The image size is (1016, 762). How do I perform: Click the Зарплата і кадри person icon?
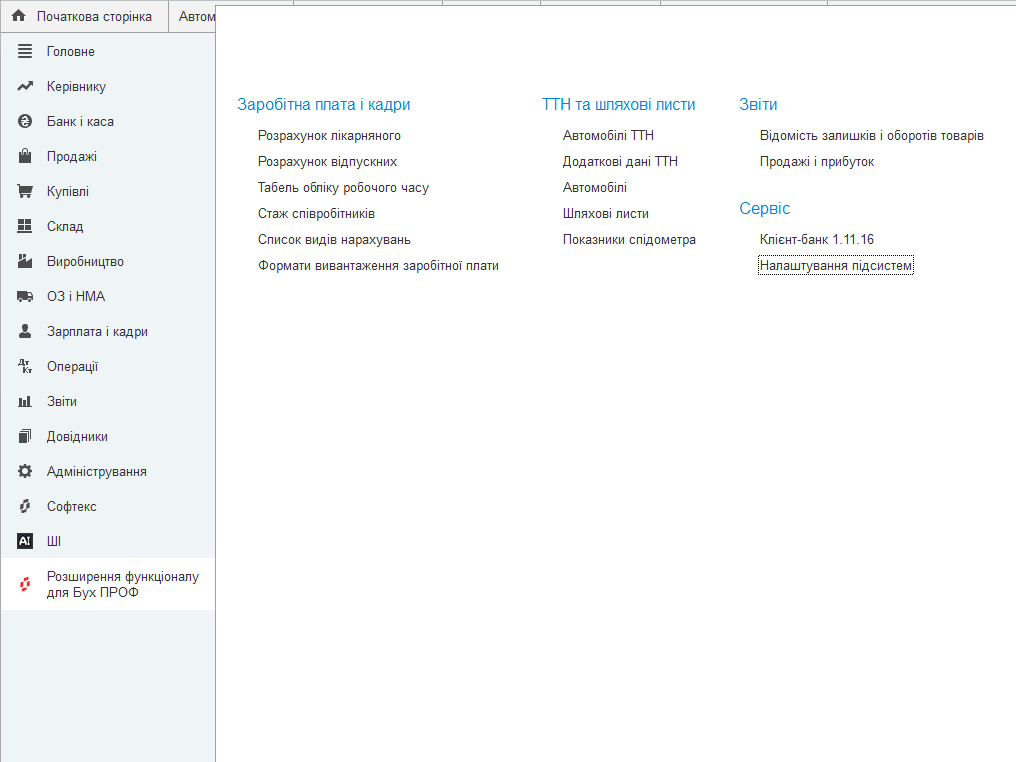tap(25, 331)
